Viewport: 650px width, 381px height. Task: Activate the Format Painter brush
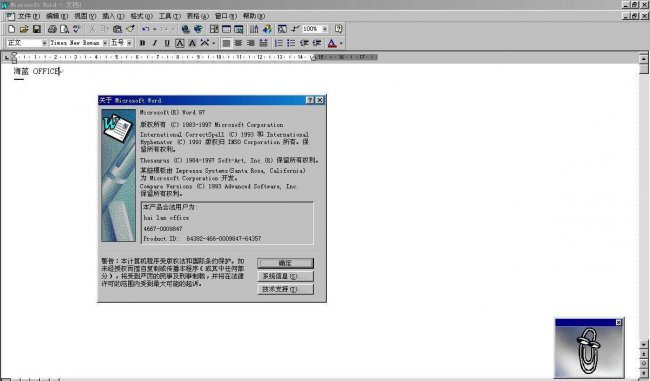pos(130,29)
